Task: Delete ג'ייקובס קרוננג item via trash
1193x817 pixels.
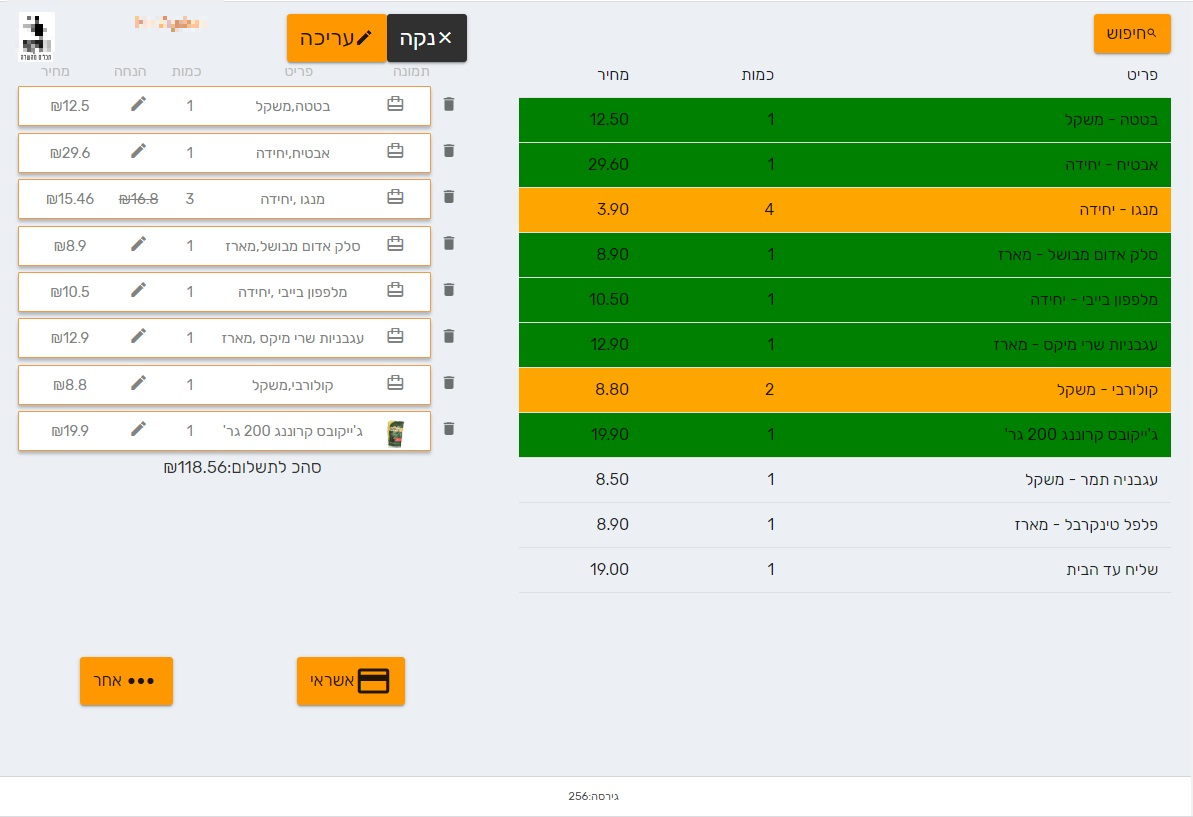Action: [449, 429]
